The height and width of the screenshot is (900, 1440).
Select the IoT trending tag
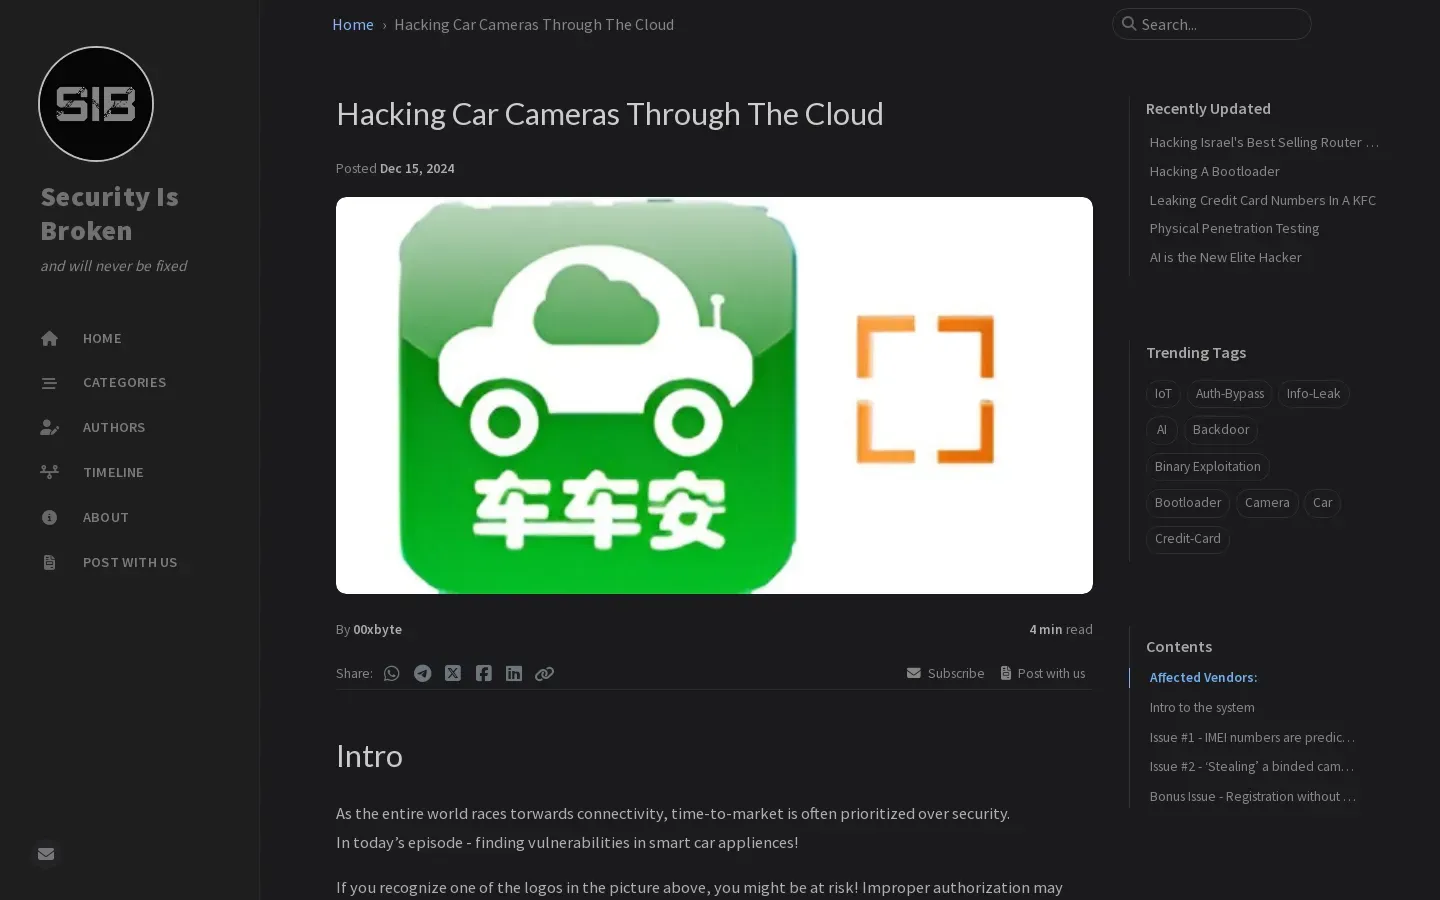pyautogui.click(x=1163, y=394)
